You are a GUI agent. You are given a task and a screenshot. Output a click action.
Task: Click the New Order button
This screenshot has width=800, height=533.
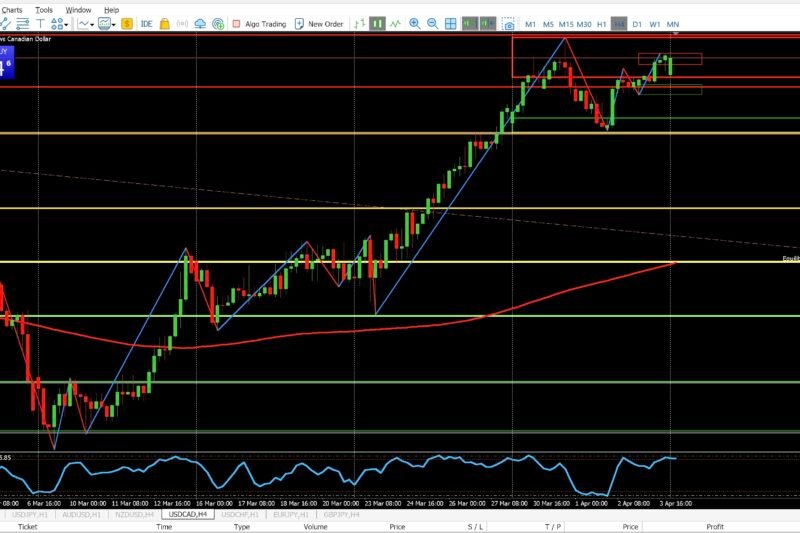319,23
